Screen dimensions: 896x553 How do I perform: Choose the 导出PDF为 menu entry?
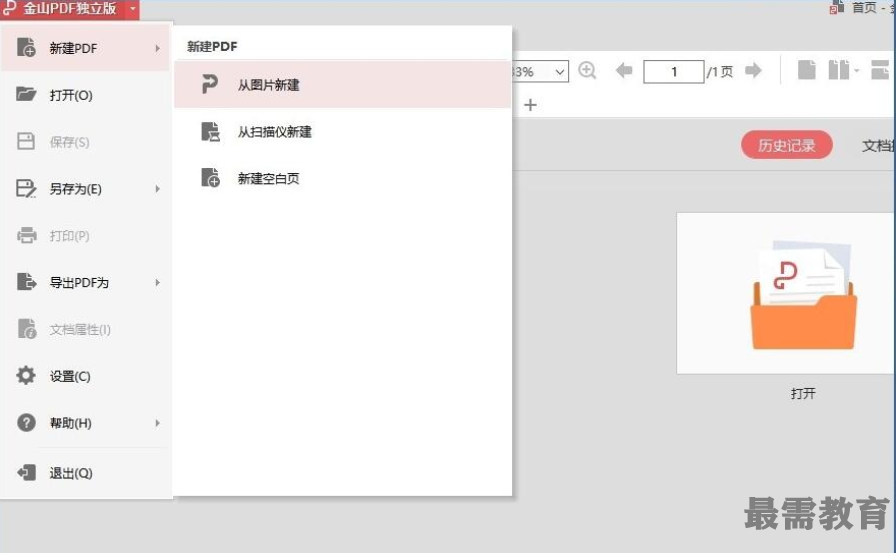(86, 282)
